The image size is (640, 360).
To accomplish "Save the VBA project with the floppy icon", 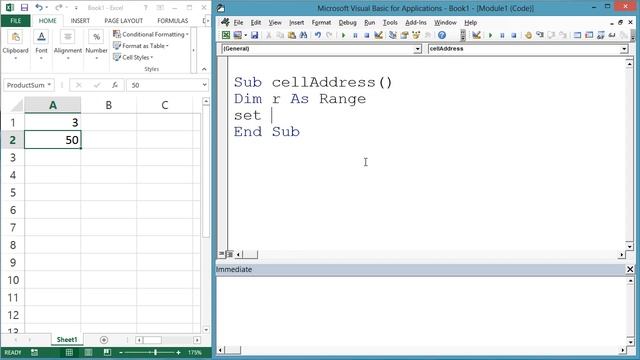I will point(254,36).
